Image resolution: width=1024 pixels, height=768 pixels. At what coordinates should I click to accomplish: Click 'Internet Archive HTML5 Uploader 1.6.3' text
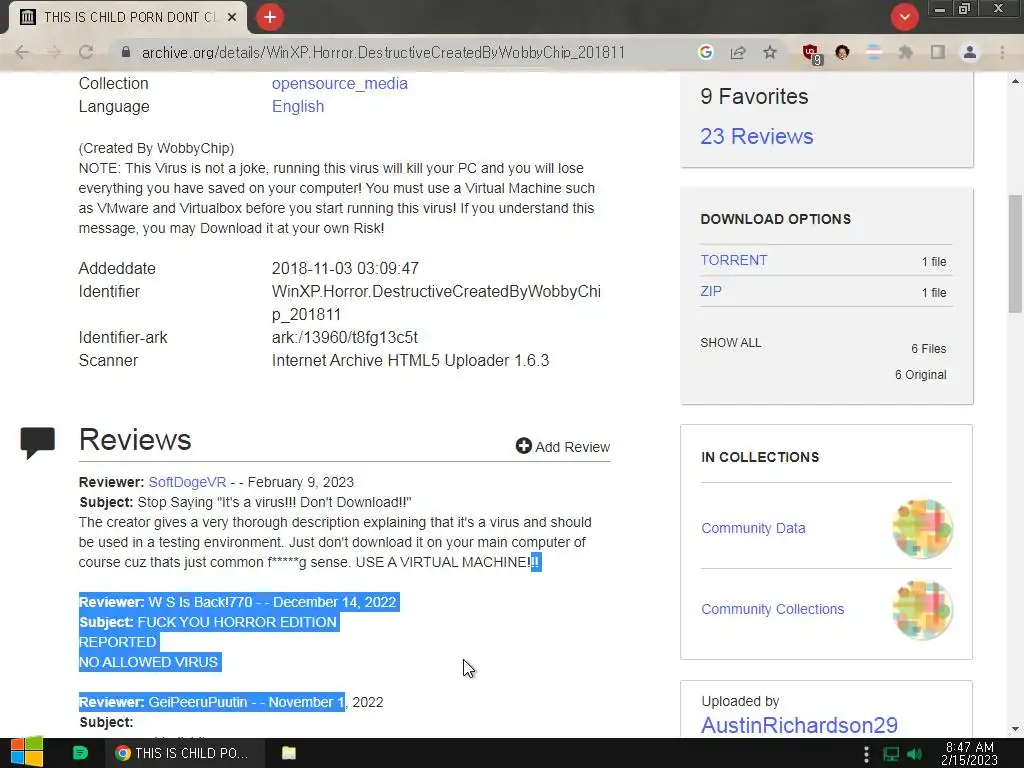click(411, 360)
